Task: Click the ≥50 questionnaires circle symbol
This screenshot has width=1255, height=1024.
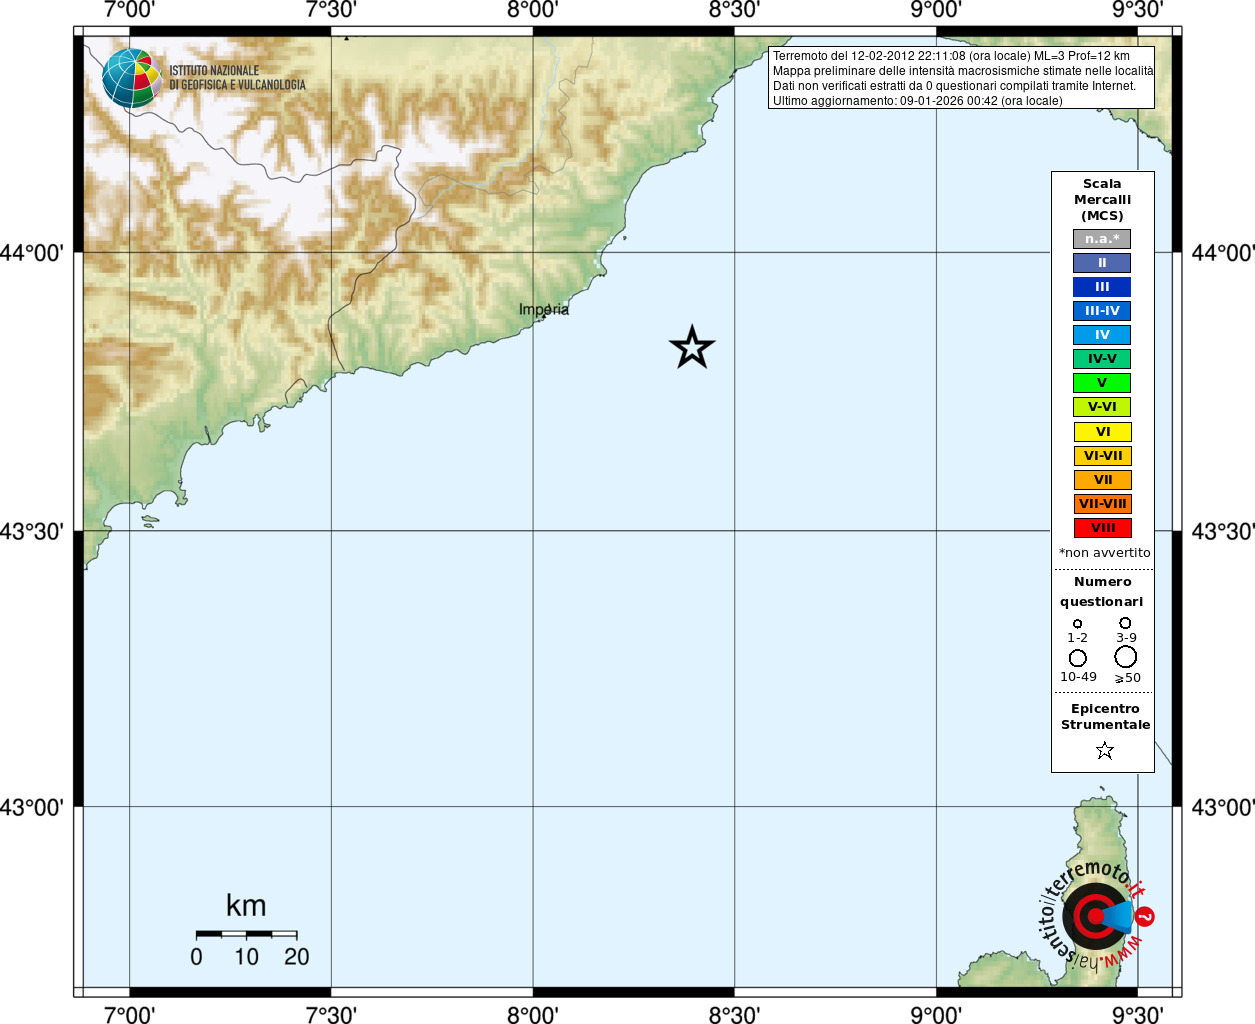Action: [x=1125, y=656]
